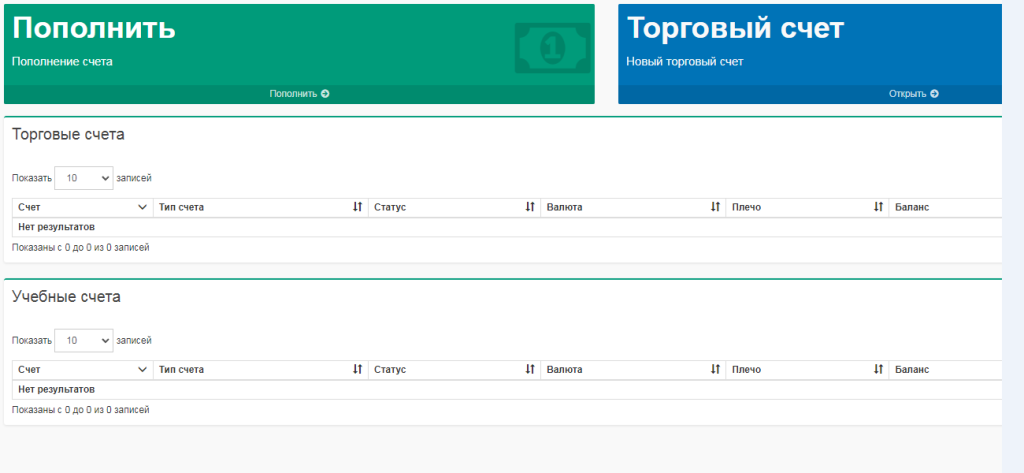Open records count dropdown in Торговые счета
This screenshot has width=1024, height=473.
[84, 178]
